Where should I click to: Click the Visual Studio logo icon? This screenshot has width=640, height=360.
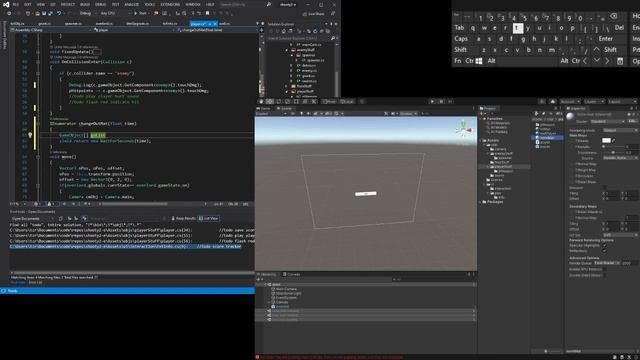pyautogui.click(x=6, y=4)
